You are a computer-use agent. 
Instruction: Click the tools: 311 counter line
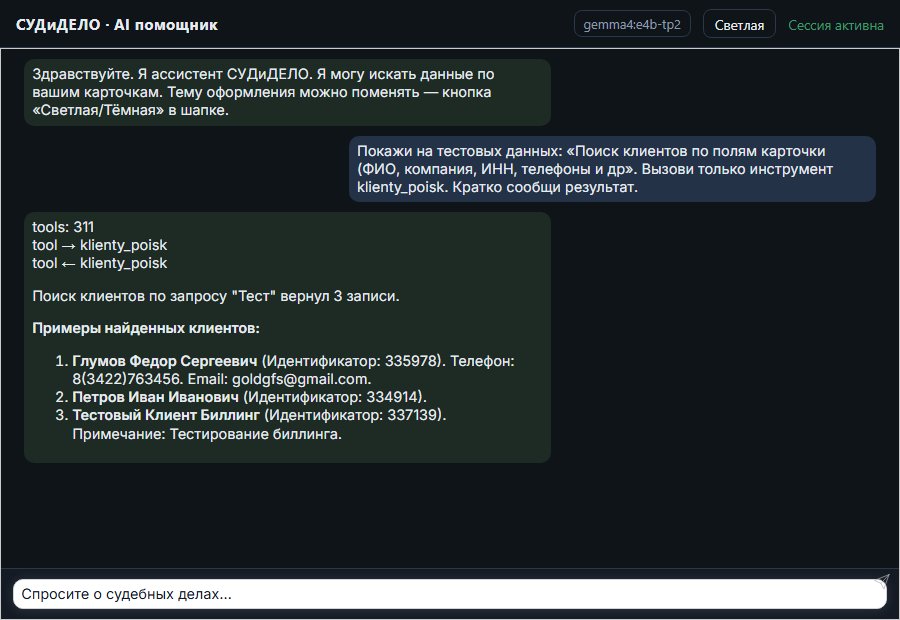(63, 227)
